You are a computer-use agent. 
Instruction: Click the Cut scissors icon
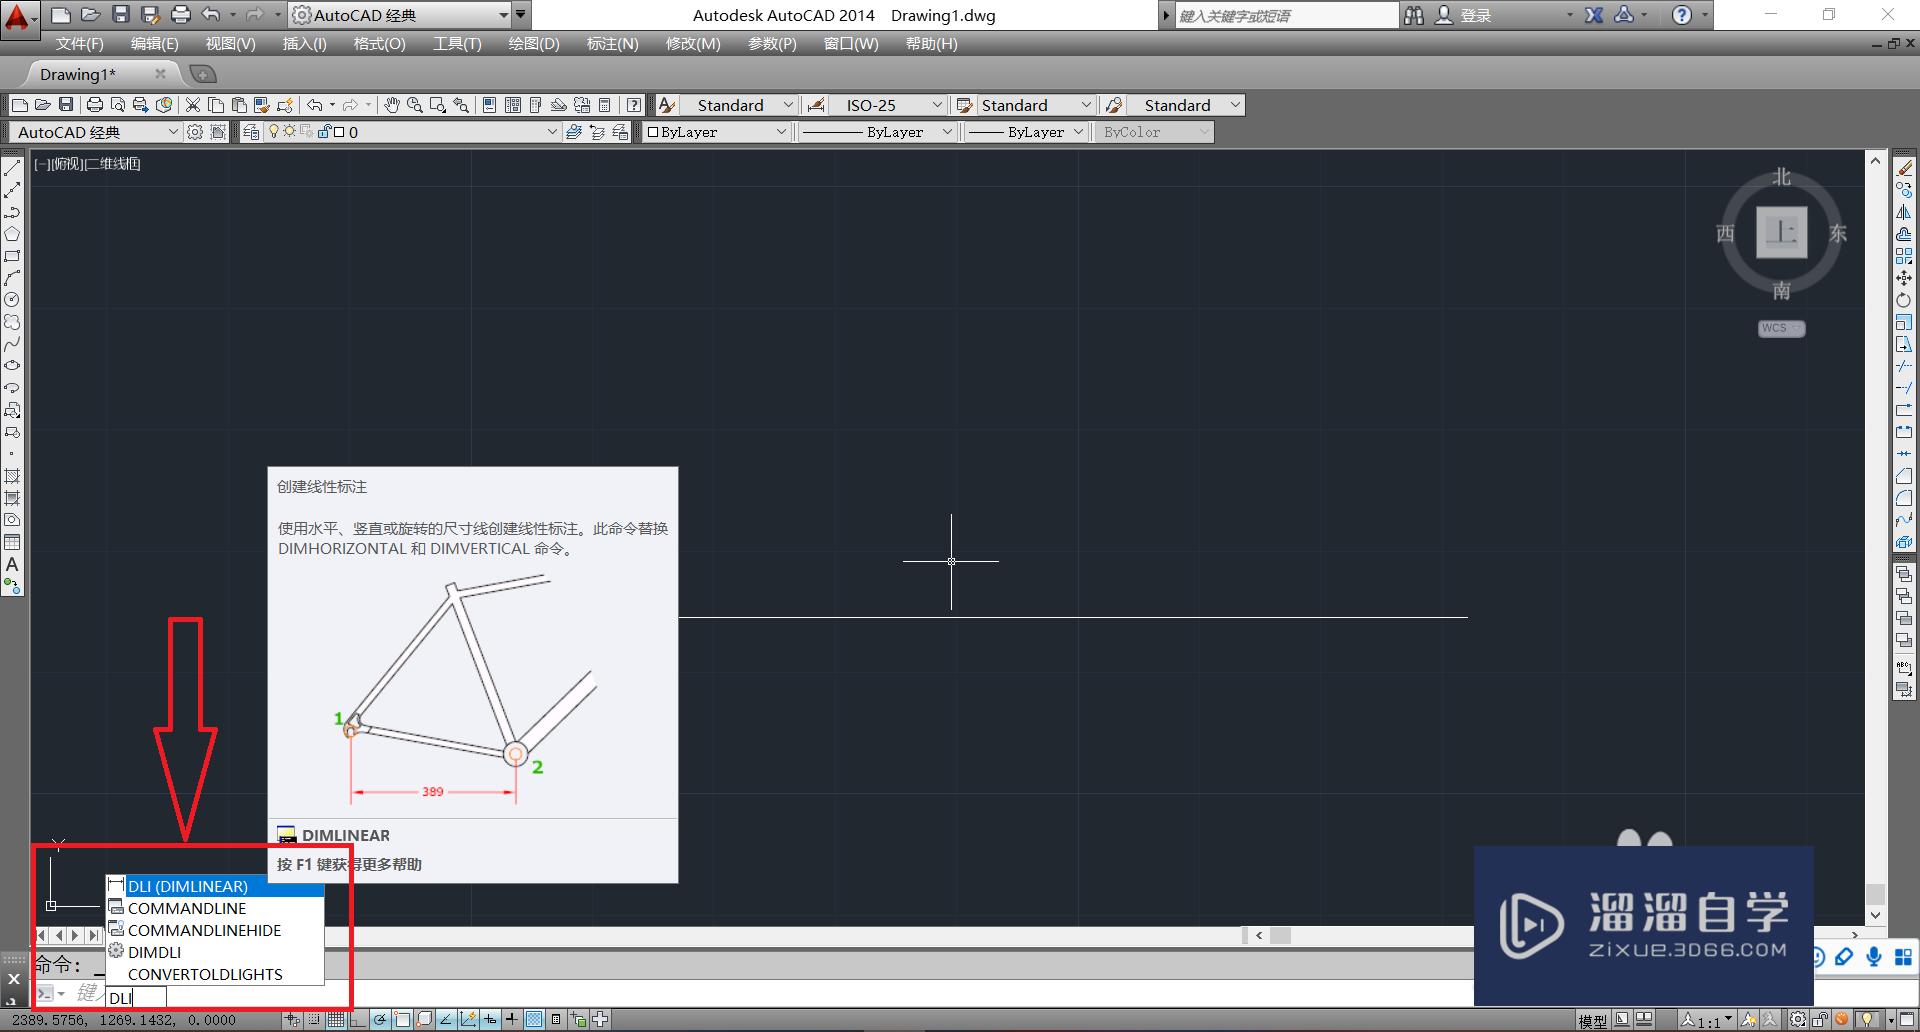point(193,105)
